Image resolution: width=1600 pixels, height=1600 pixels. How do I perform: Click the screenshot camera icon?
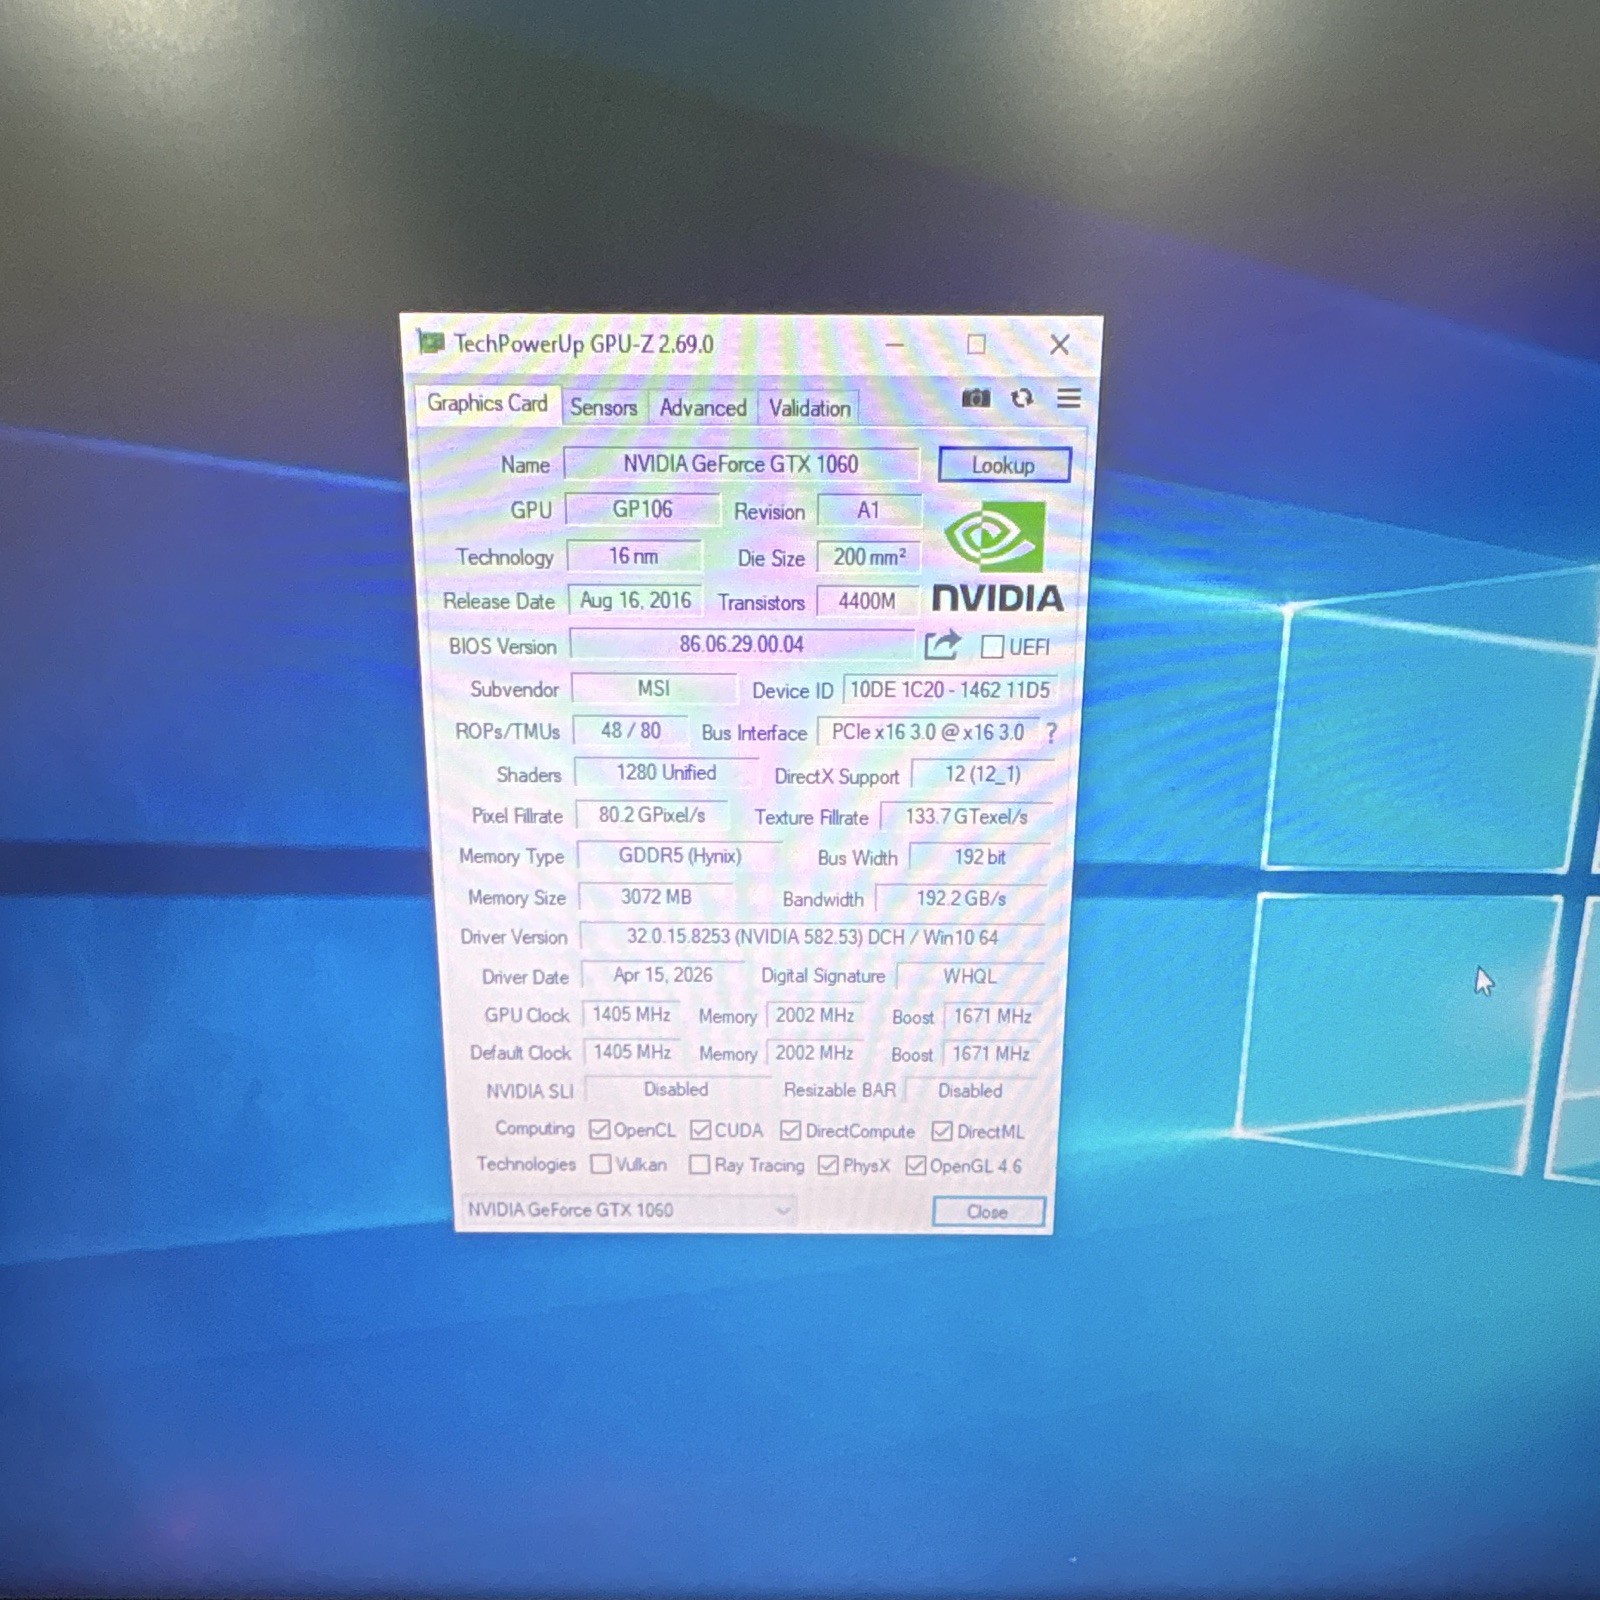pos(976,398)
